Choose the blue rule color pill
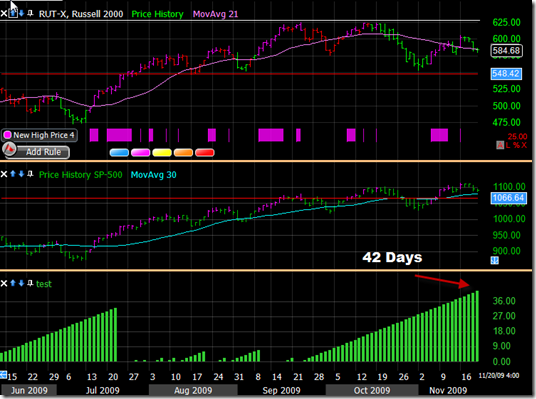The height and width of the screenshot is (399, 536). tap(119, 152)
